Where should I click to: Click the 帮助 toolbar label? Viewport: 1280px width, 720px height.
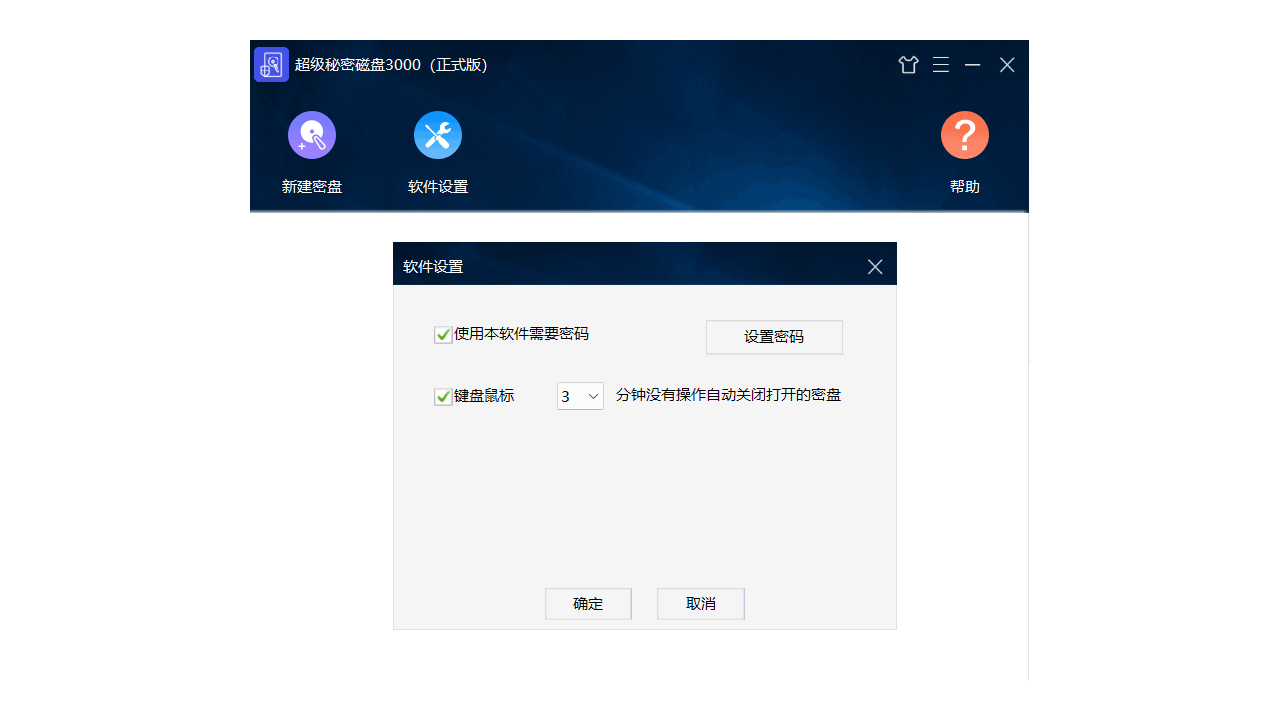[x=964, y=186]
